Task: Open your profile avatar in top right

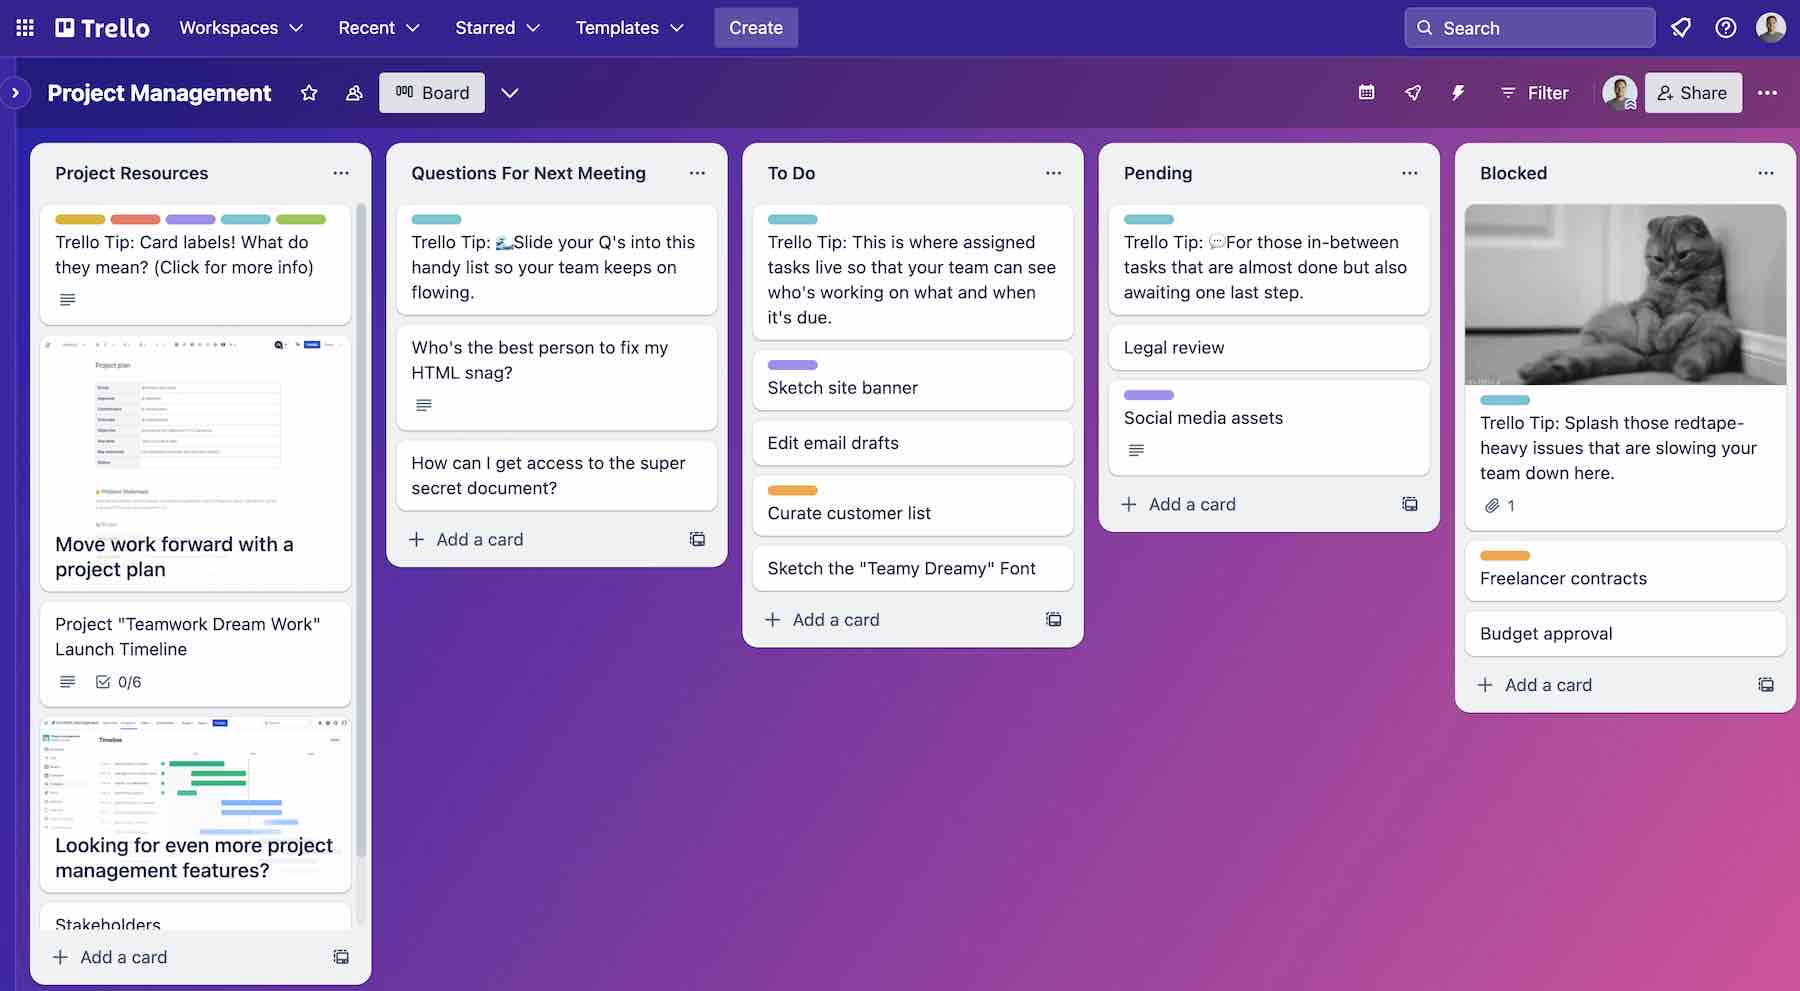Action: 1771,27
